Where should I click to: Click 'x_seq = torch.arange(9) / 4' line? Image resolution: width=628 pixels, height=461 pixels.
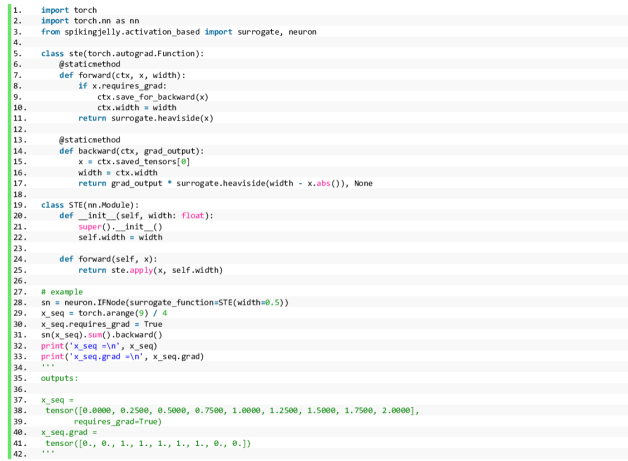(x=104, y=313)
